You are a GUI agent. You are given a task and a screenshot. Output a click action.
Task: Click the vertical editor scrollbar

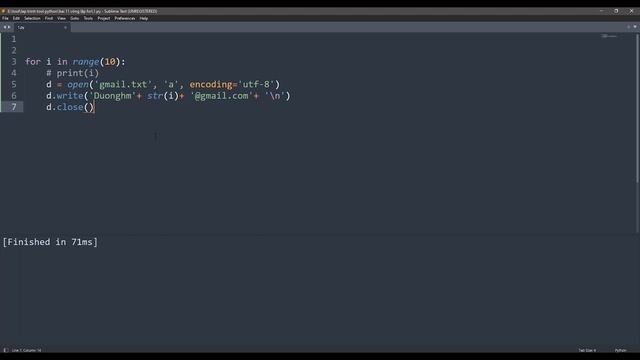point(637,108)
